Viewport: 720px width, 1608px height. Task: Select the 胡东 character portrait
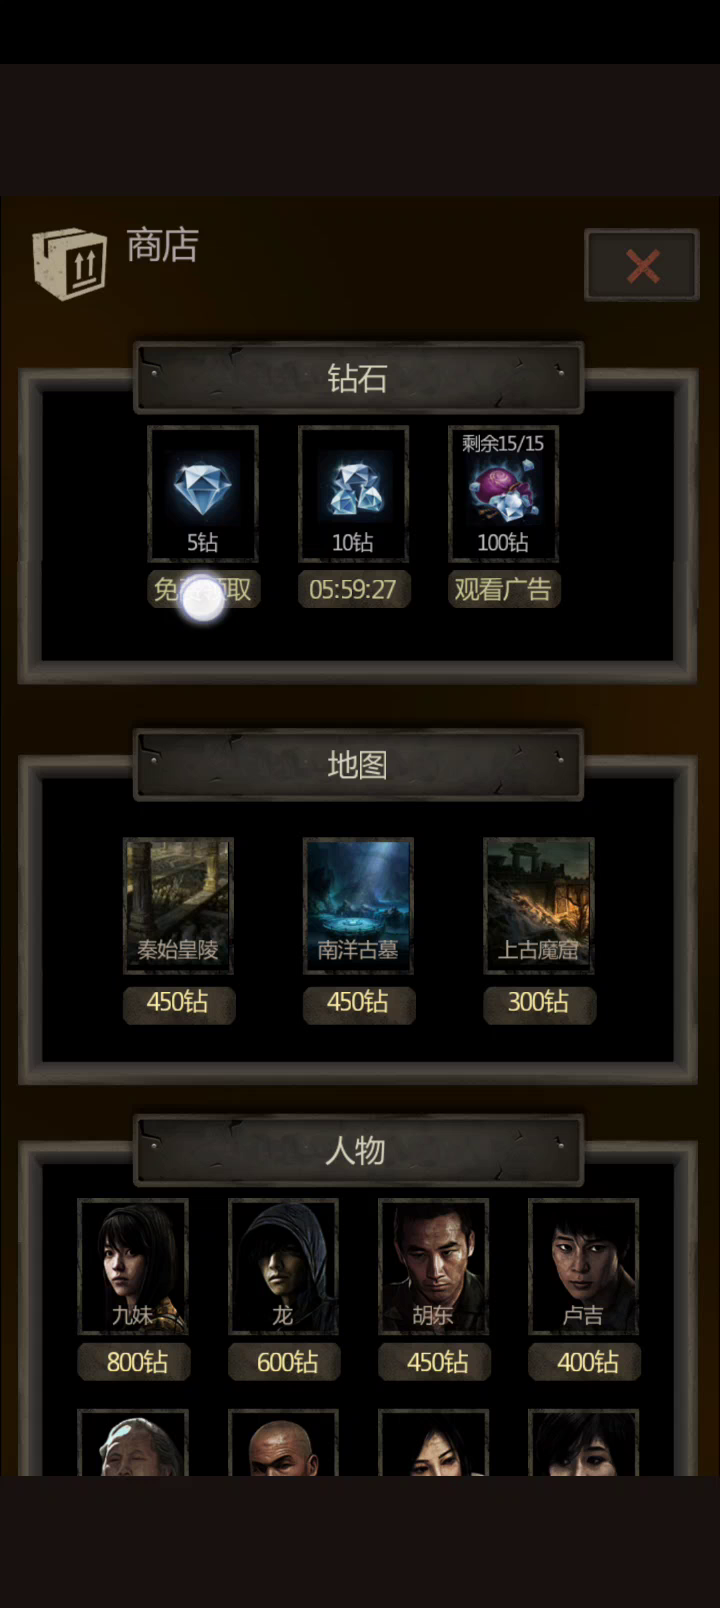tap(434, 1266)
